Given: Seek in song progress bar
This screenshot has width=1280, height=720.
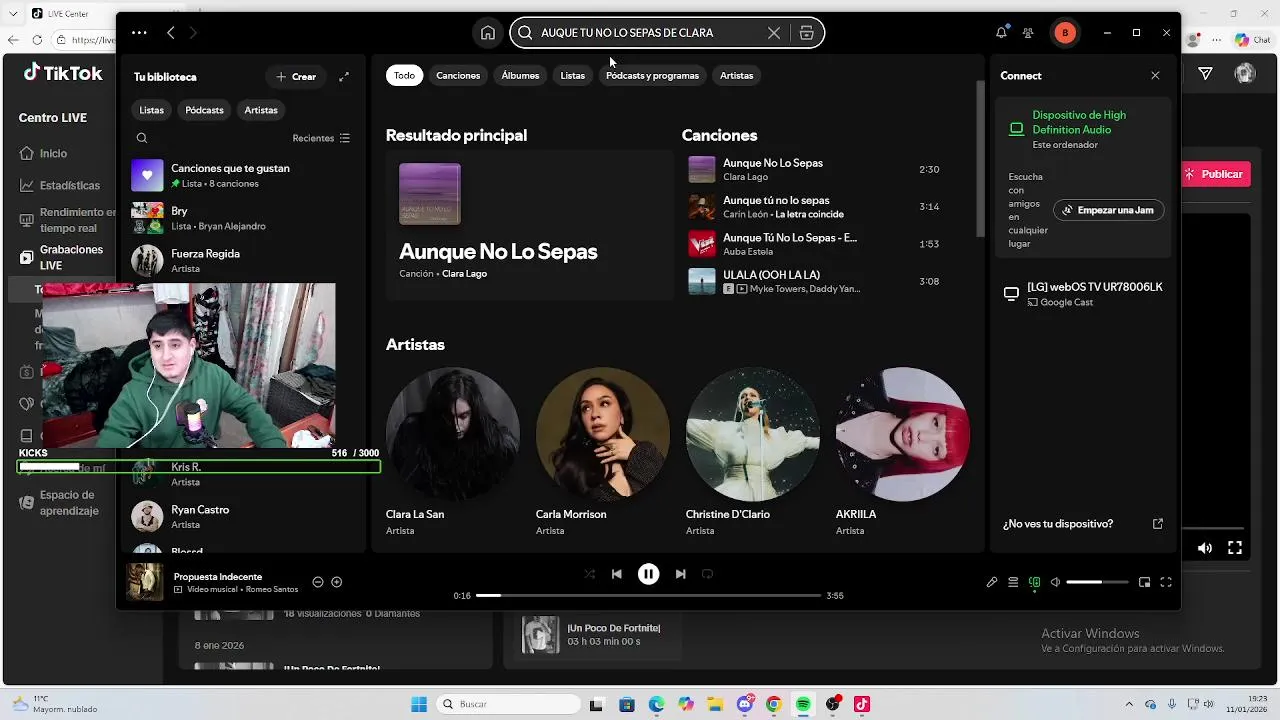Looking at the screenshot, I should tap(648, 596).
